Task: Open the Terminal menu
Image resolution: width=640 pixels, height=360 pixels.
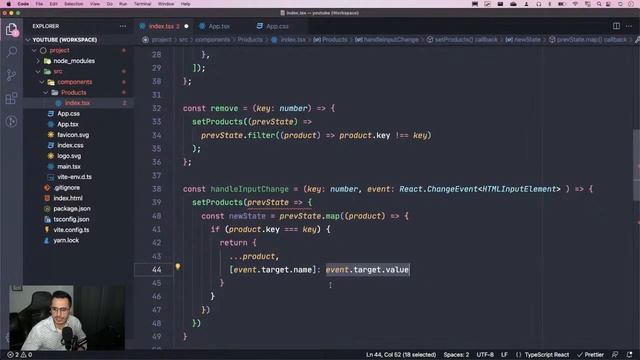Action: pyautogui.click(x=142, y=4)
